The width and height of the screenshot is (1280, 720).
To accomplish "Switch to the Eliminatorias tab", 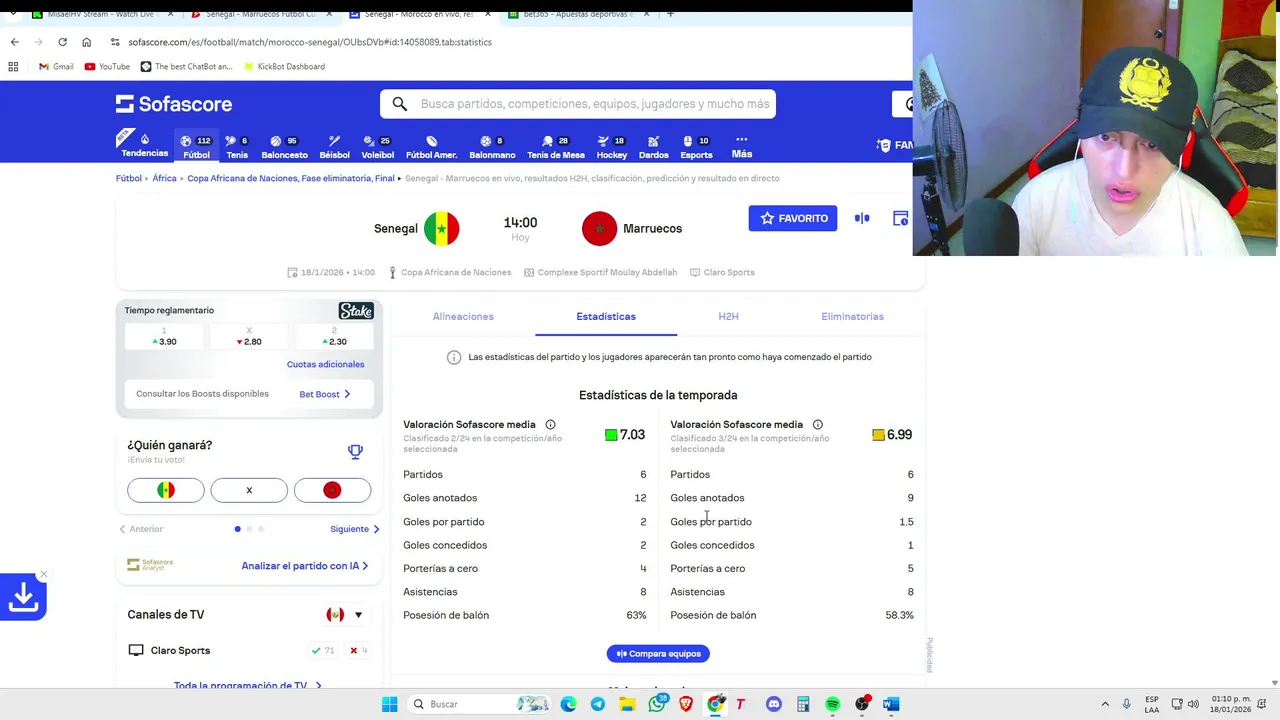I will pos(852,317).
